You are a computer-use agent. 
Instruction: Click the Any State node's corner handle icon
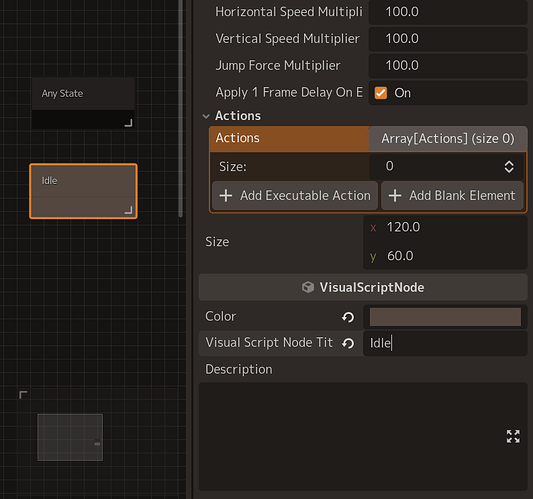point(128,123)
